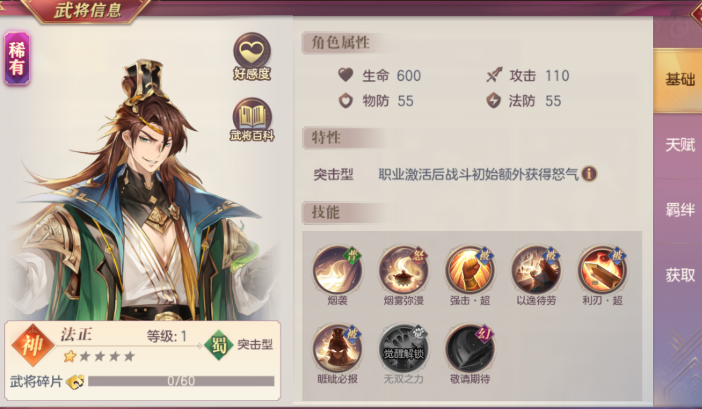Open the 武将百科 book icon
This screenshot has height=409, width=702.
[x=252, y=119]
